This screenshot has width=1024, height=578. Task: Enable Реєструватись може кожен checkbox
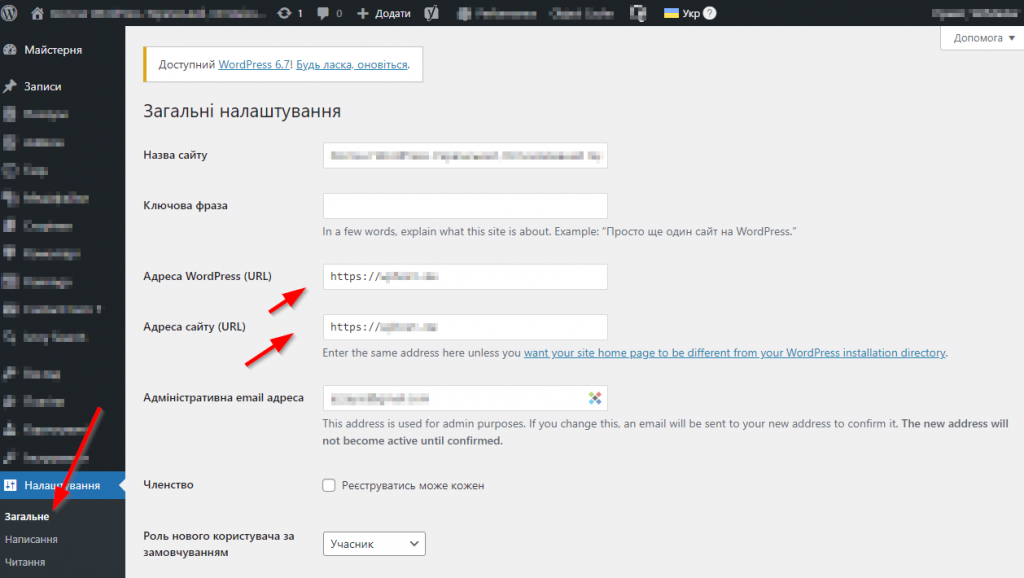[x=329, y=485]
